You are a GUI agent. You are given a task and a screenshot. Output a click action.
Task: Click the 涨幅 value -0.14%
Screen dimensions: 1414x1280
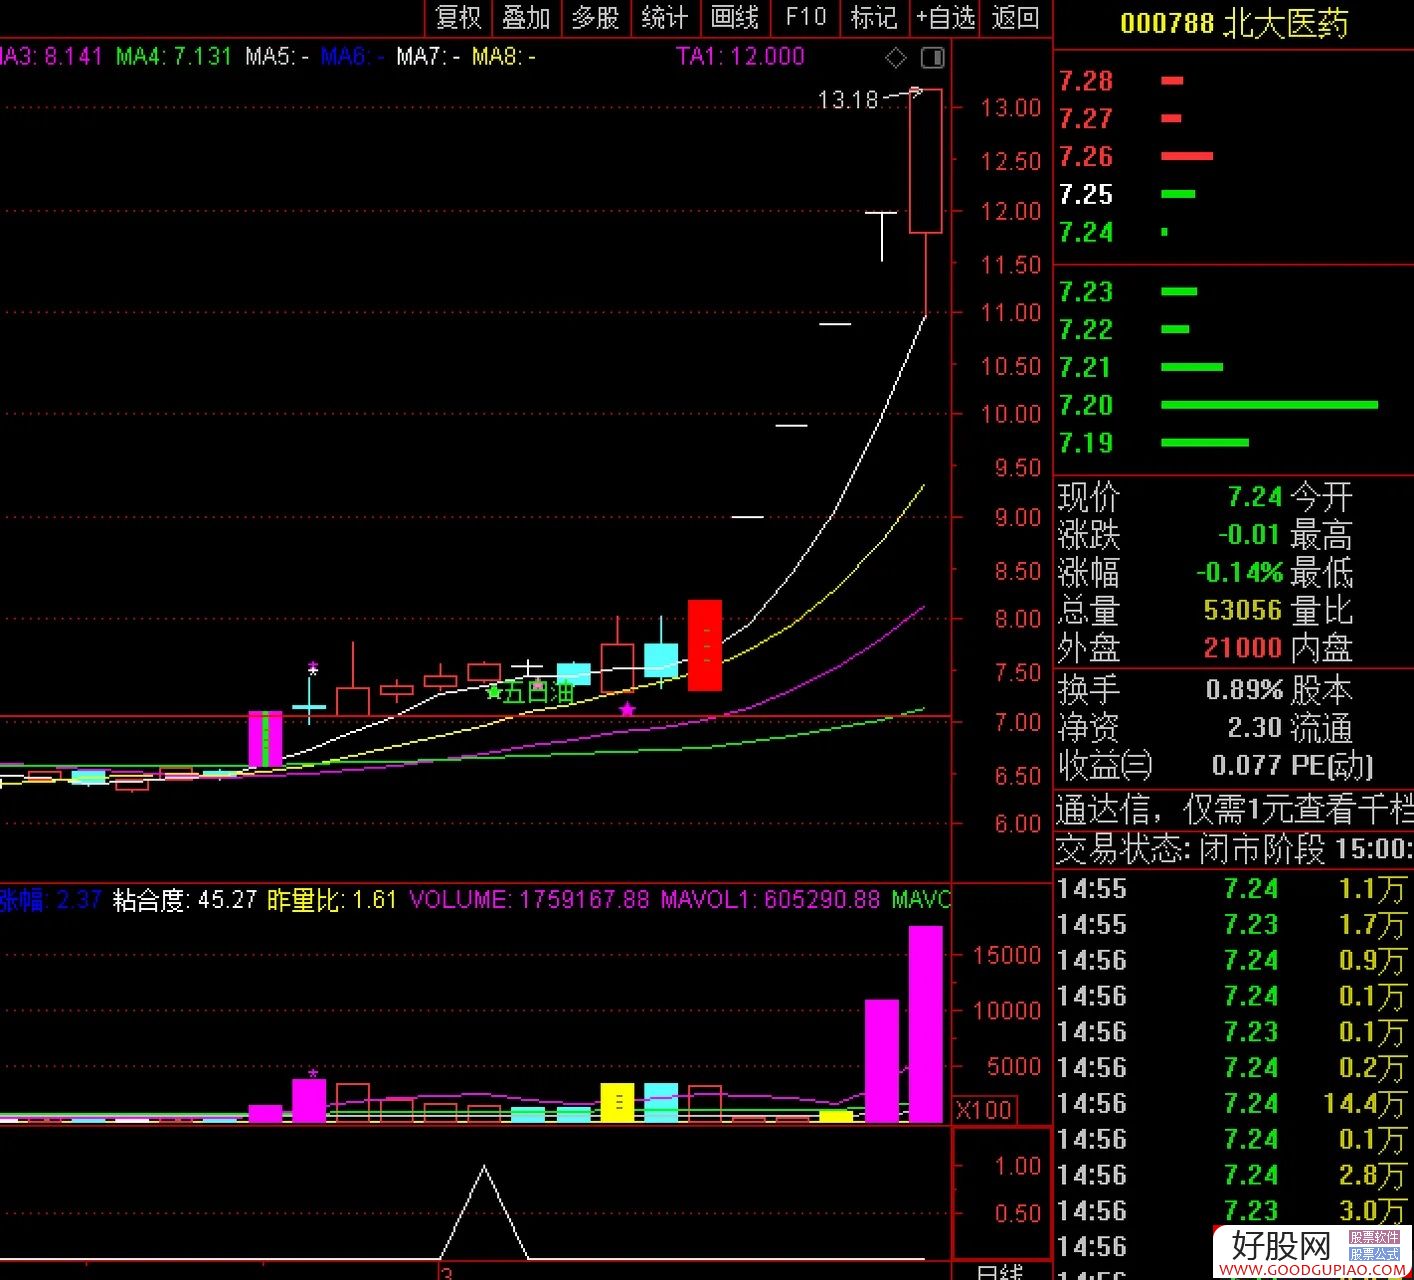coord(1239,573)
